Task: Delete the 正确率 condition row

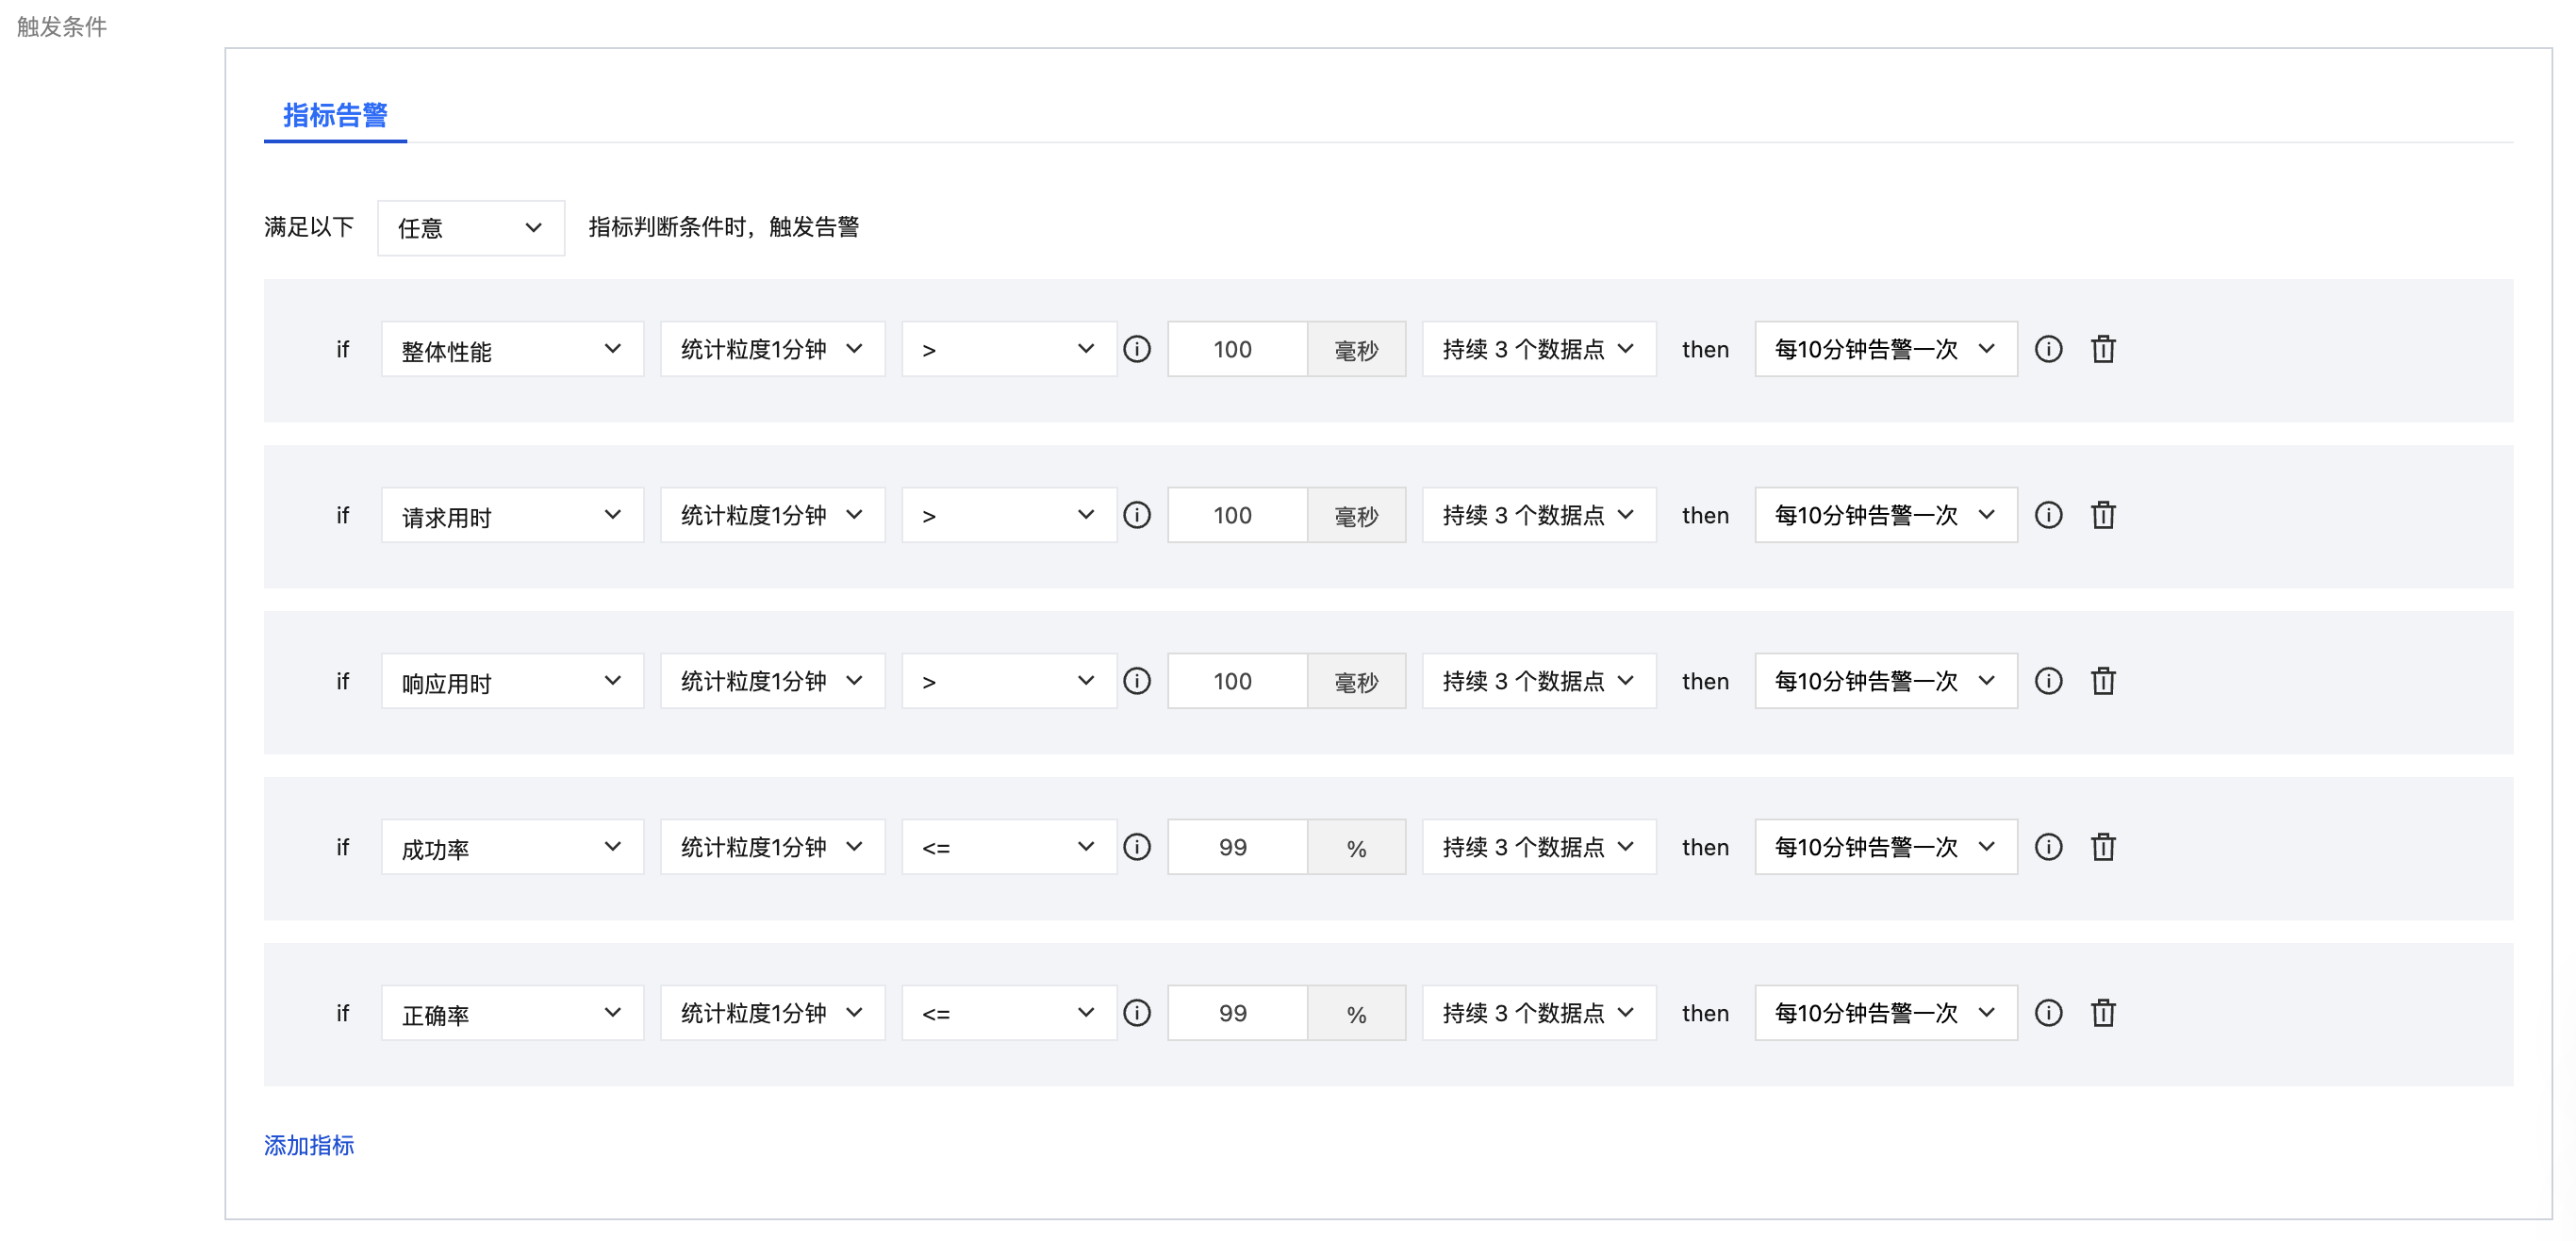Action: pos(2103,1013)
